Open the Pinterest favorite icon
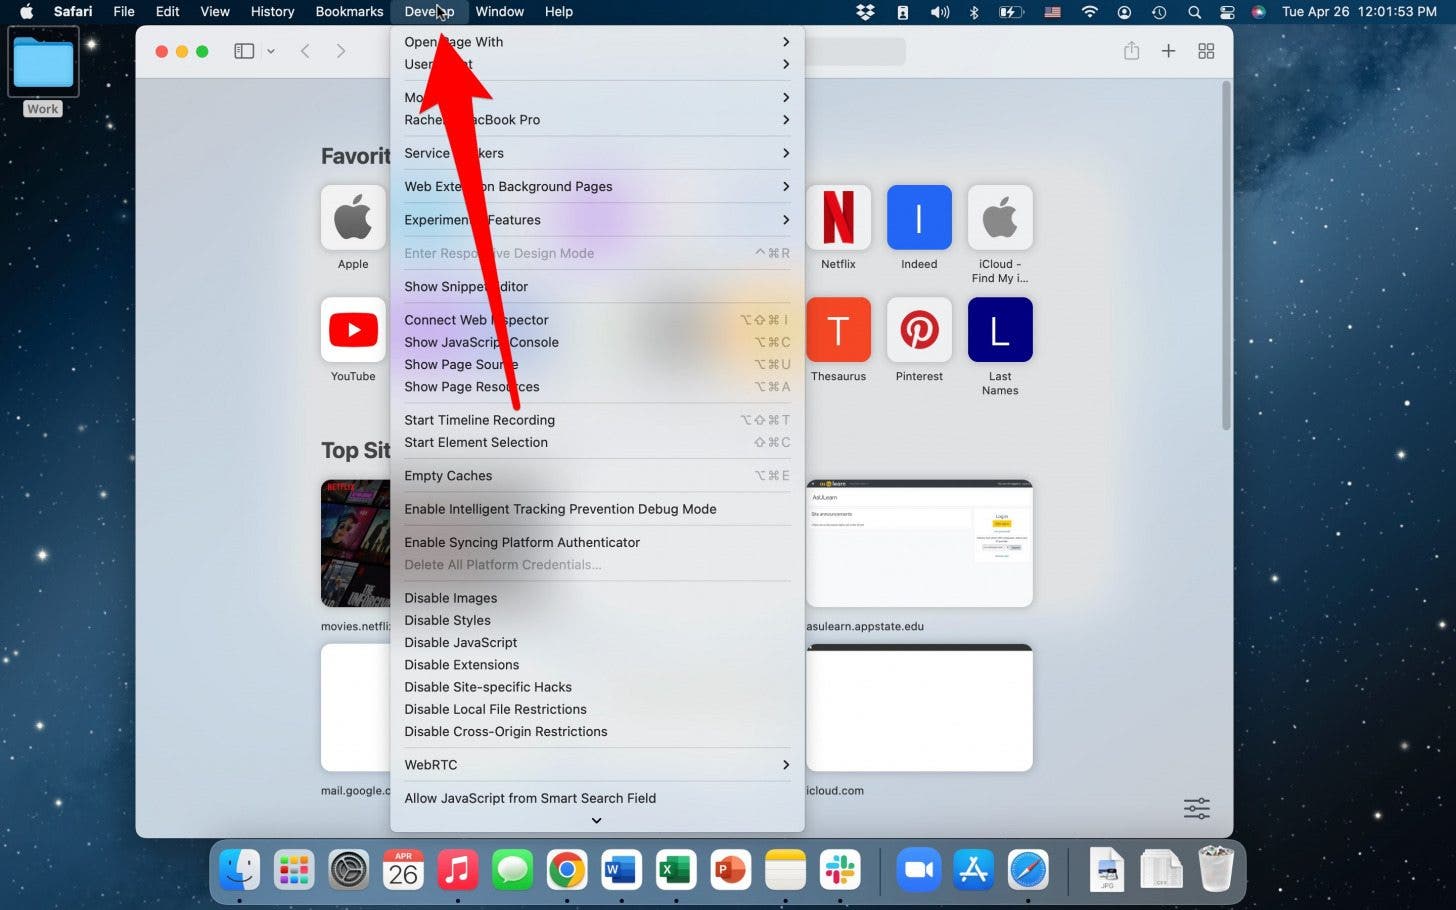Screen dimensions: 1456x910 coord(919,329)
